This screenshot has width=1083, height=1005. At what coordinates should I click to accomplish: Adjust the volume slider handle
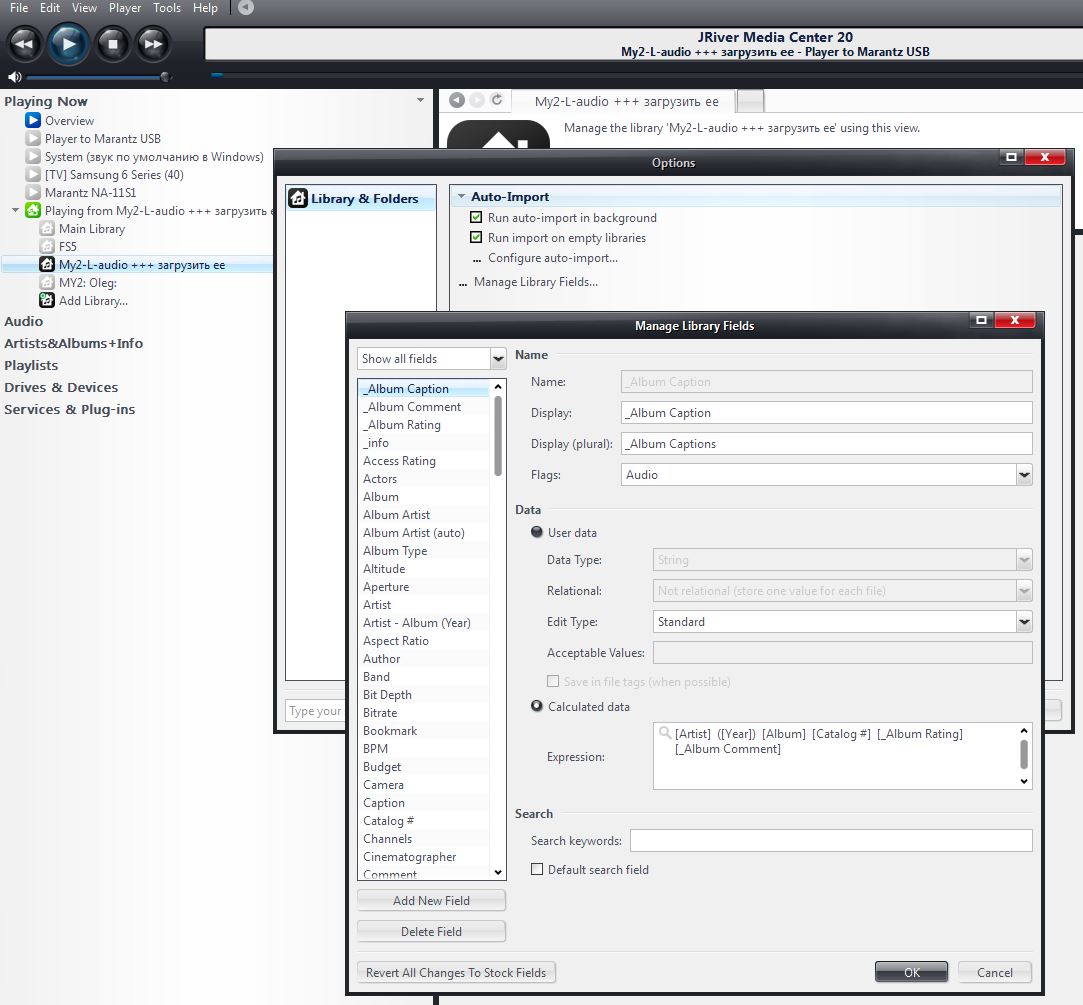click(164, 77)
